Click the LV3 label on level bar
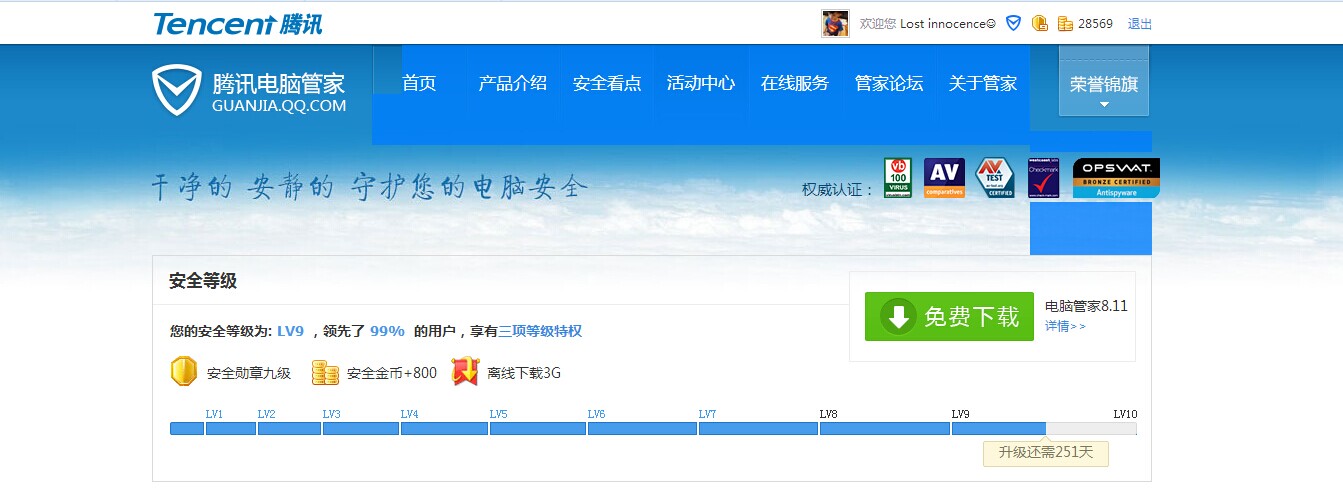Screen dimensions: 1343x498 tap(331, 414)
